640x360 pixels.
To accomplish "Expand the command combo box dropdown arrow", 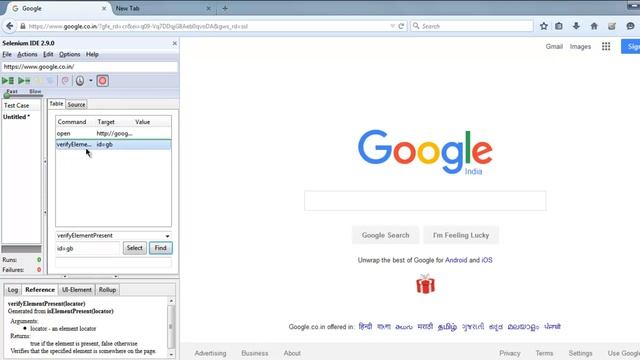I will pyautogui.click(x=167, y=236).
